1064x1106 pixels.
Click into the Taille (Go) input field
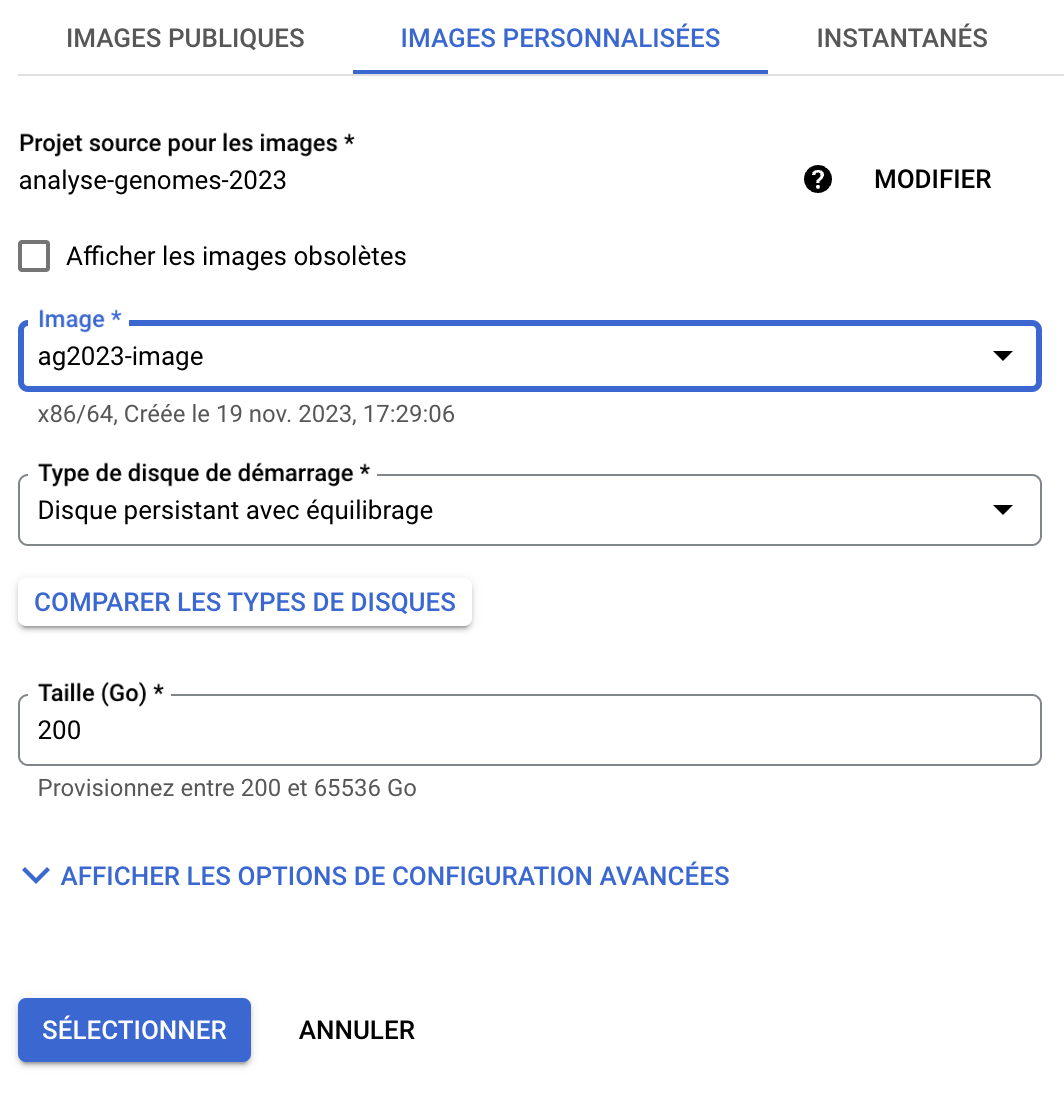click(x=530, y=731)
